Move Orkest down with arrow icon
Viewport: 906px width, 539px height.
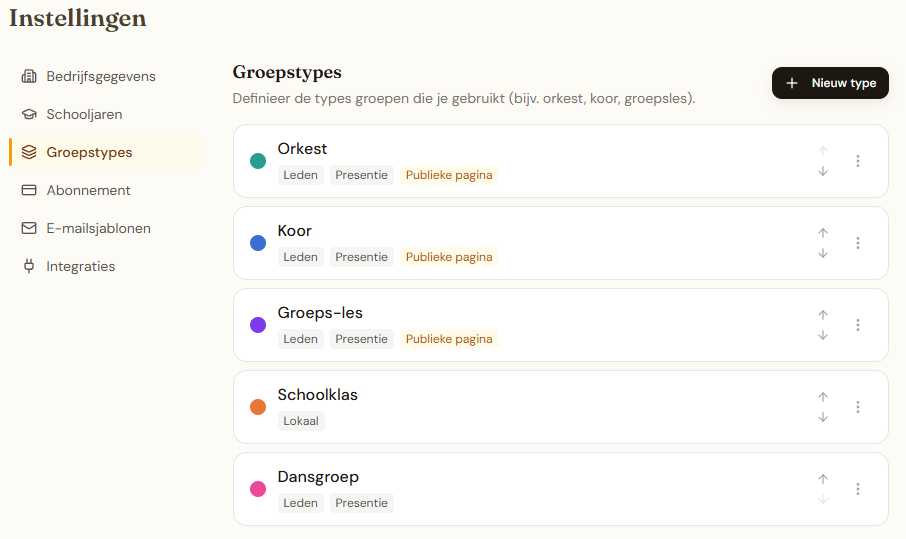823,171
